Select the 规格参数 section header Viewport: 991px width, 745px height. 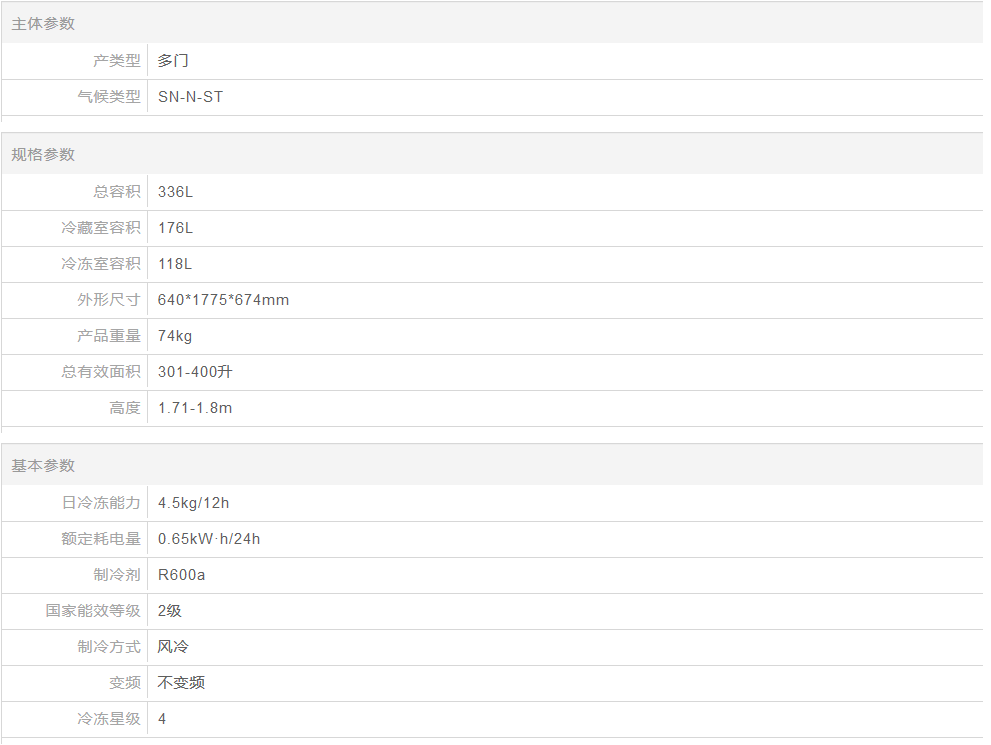(43, 155)
